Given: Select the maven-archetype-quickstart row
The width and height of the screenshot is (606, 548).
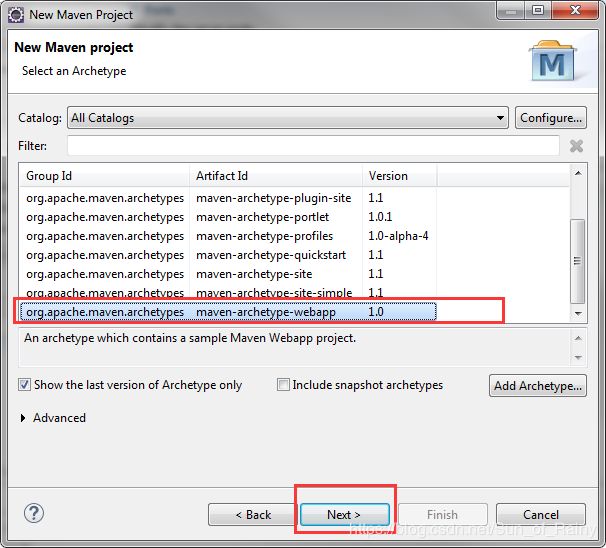Looking at the screenshot, I should point(228,255).
